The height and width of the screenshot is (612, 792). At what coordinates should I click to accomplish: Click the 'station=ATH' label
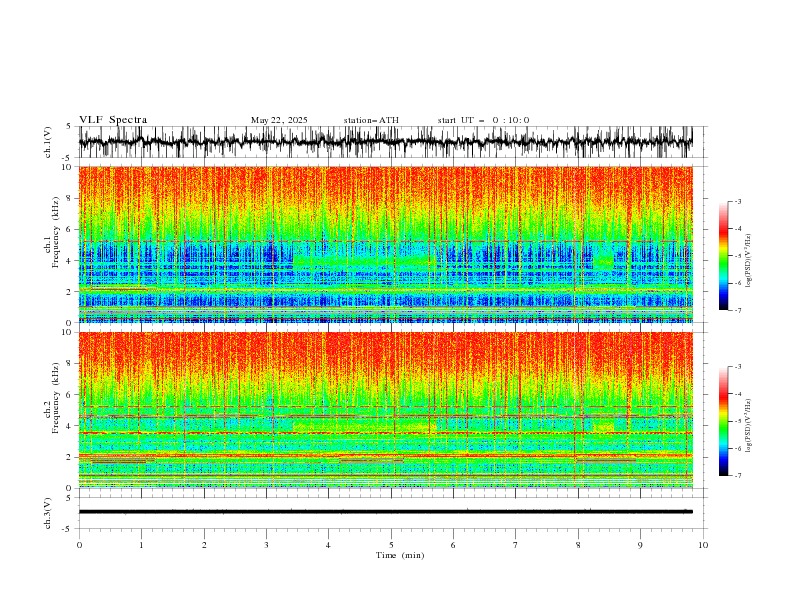(x=371, y=120)
